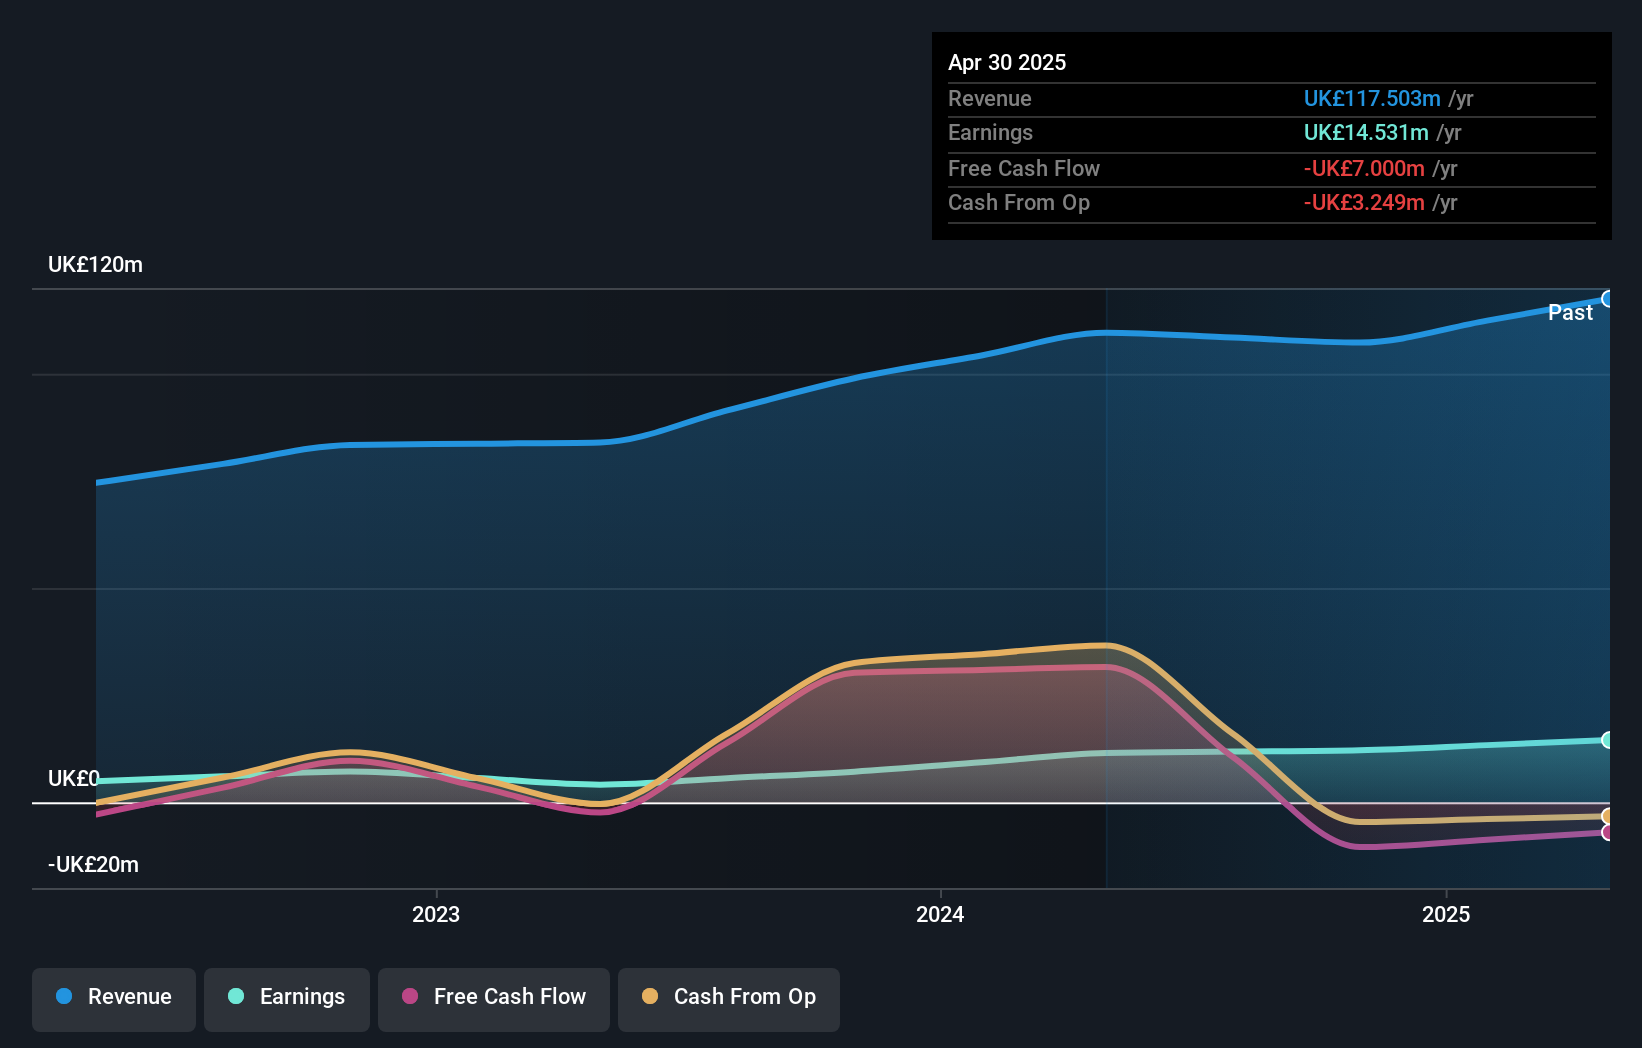Click the yellow Cash From Op legend dot
The width and height of the screenshot is (1642, 1048).
(x=651, y=997)
